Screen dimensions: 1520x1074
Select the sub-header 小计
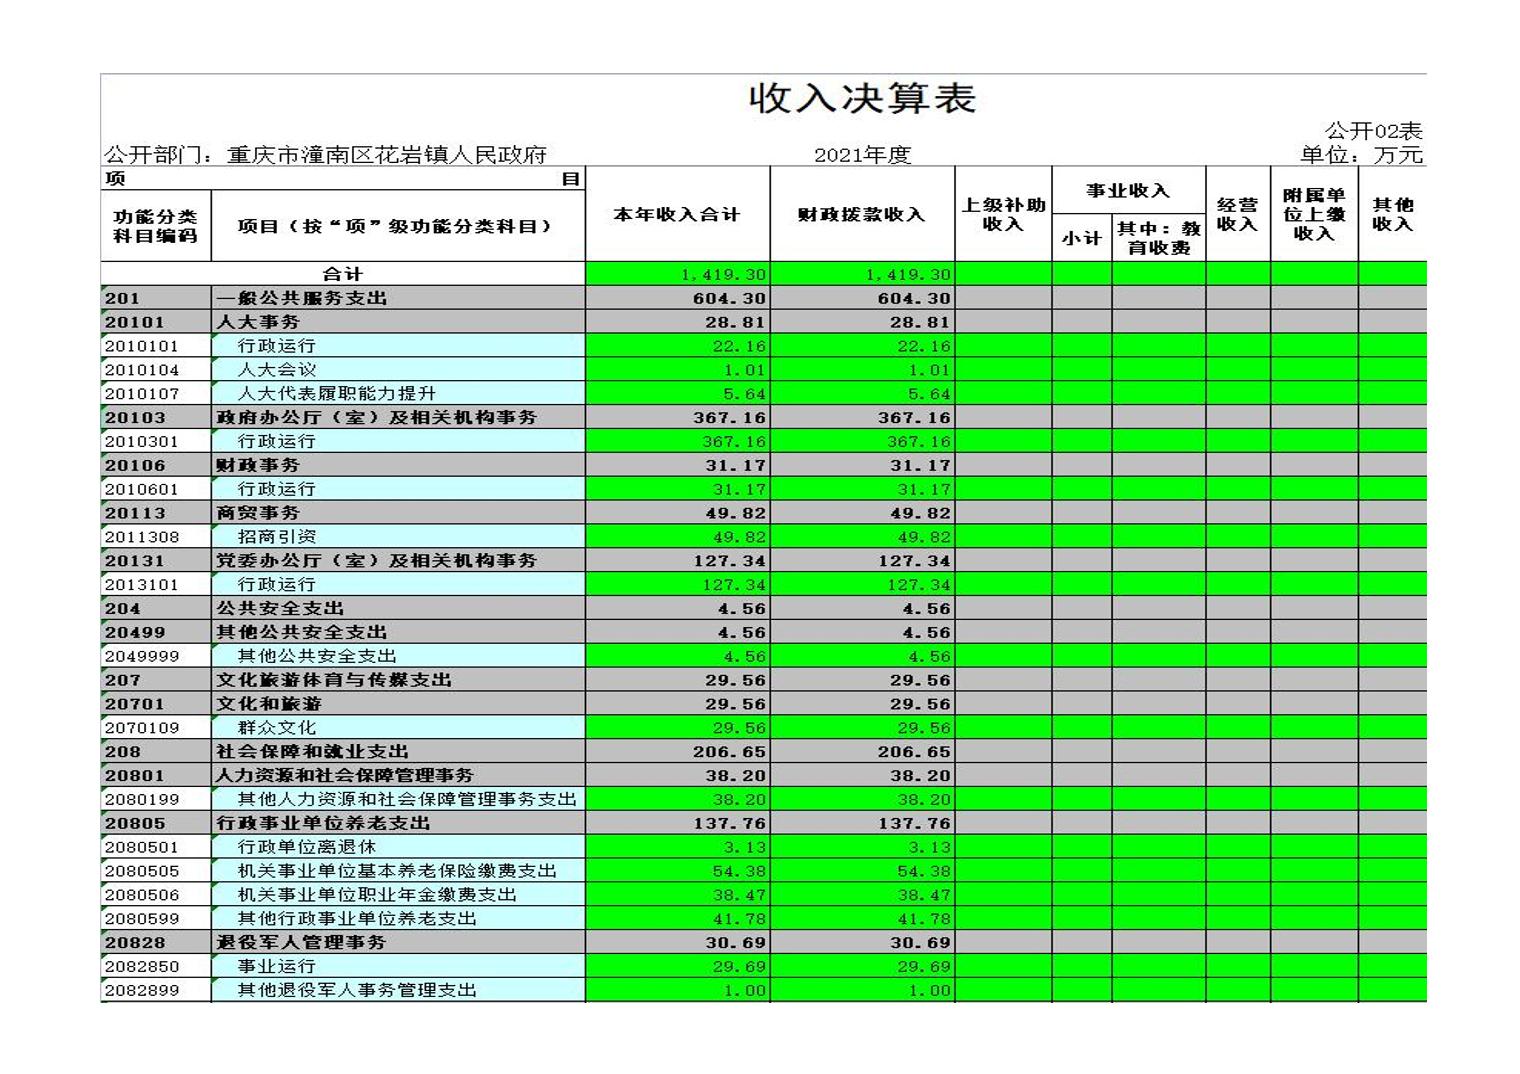(1081, 238)
